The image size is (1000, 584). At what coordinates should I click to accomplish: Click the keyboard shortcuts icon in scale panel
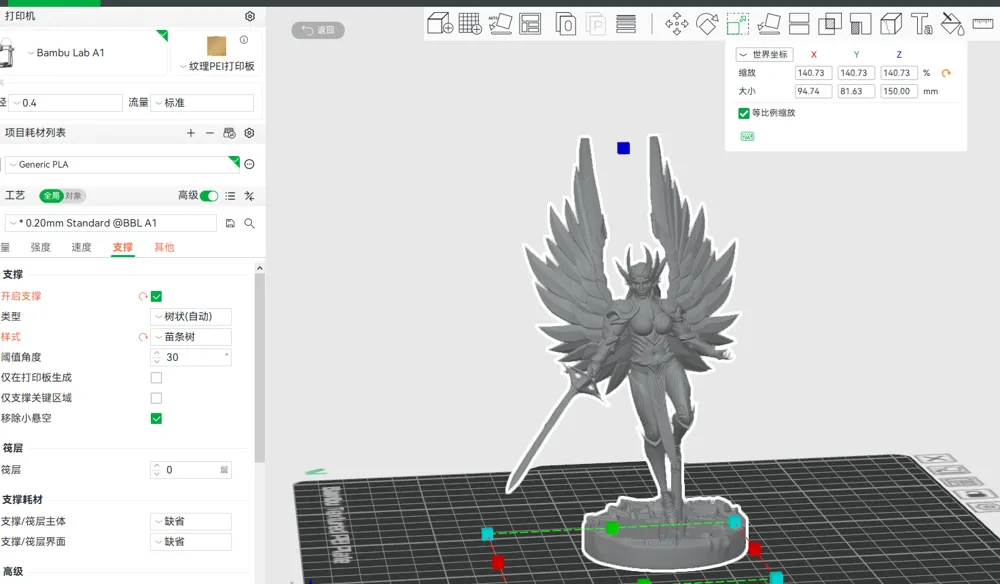tap(747, 136)
